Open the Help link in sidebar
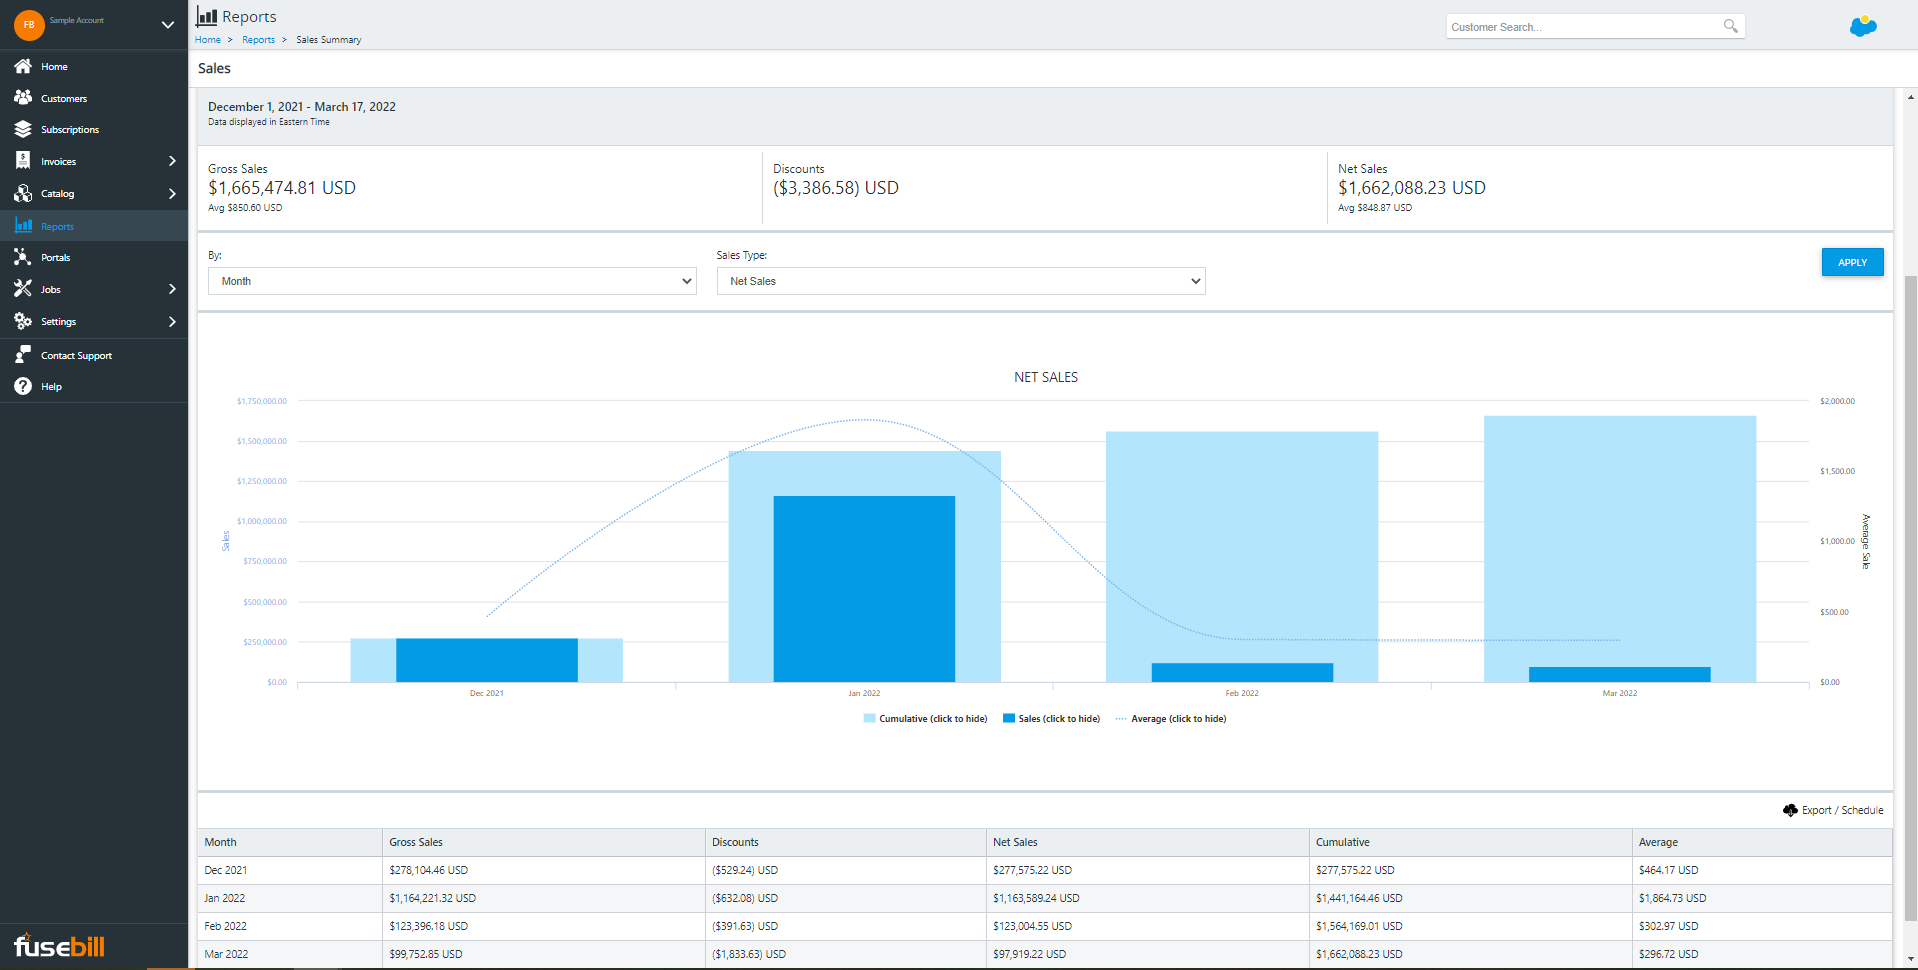 click(x=51, y=387)
